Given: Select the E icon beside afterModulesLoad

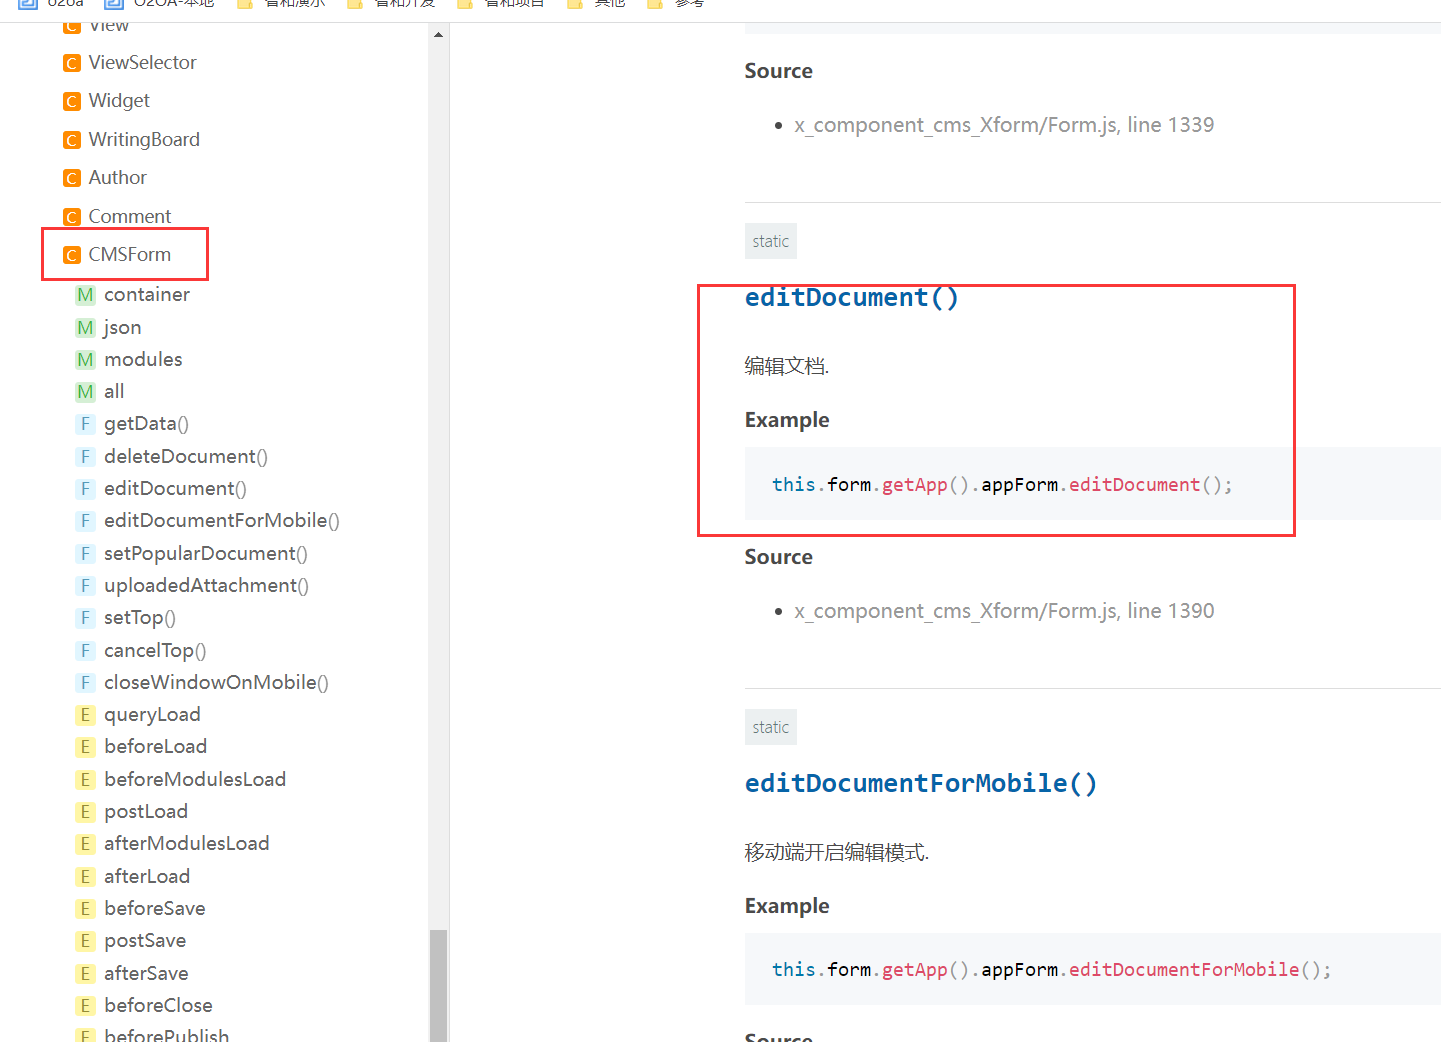Looking at the screenshot, I should pos(86,844).
